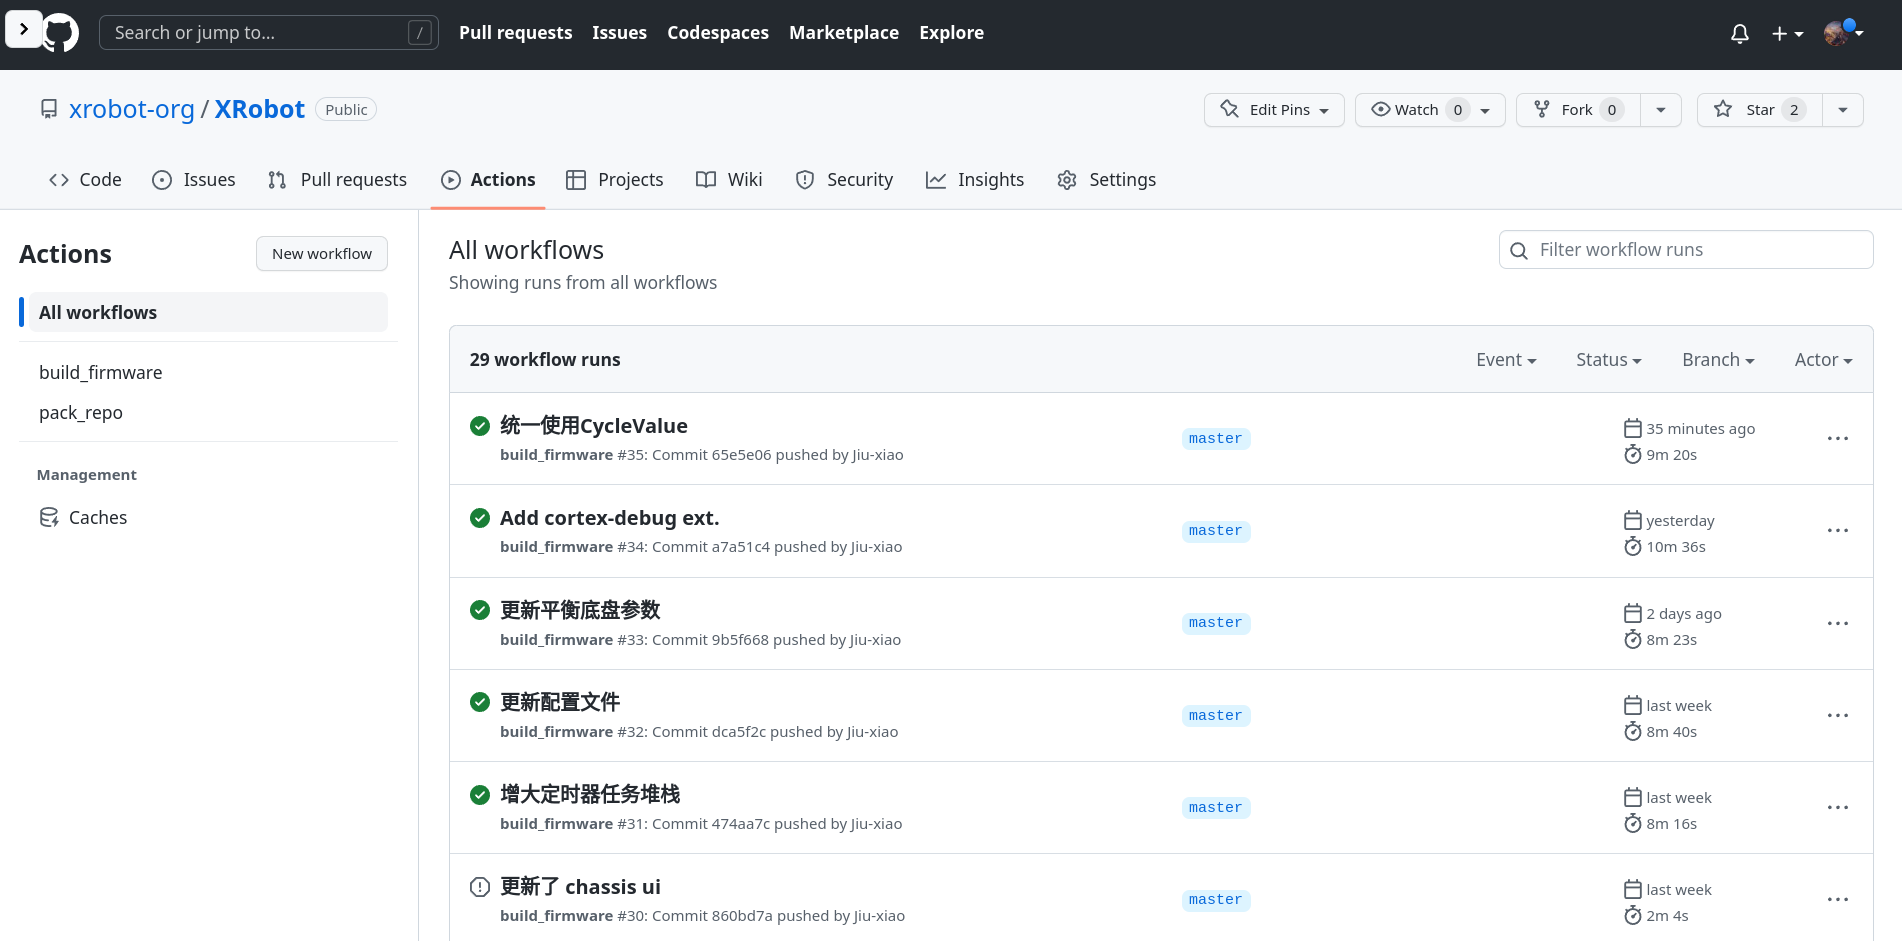Image resolution: width=1902 pixels, height=941 pixels.
Task: Open the Add cortex-debug ext. run
Action: pos(609,518)
